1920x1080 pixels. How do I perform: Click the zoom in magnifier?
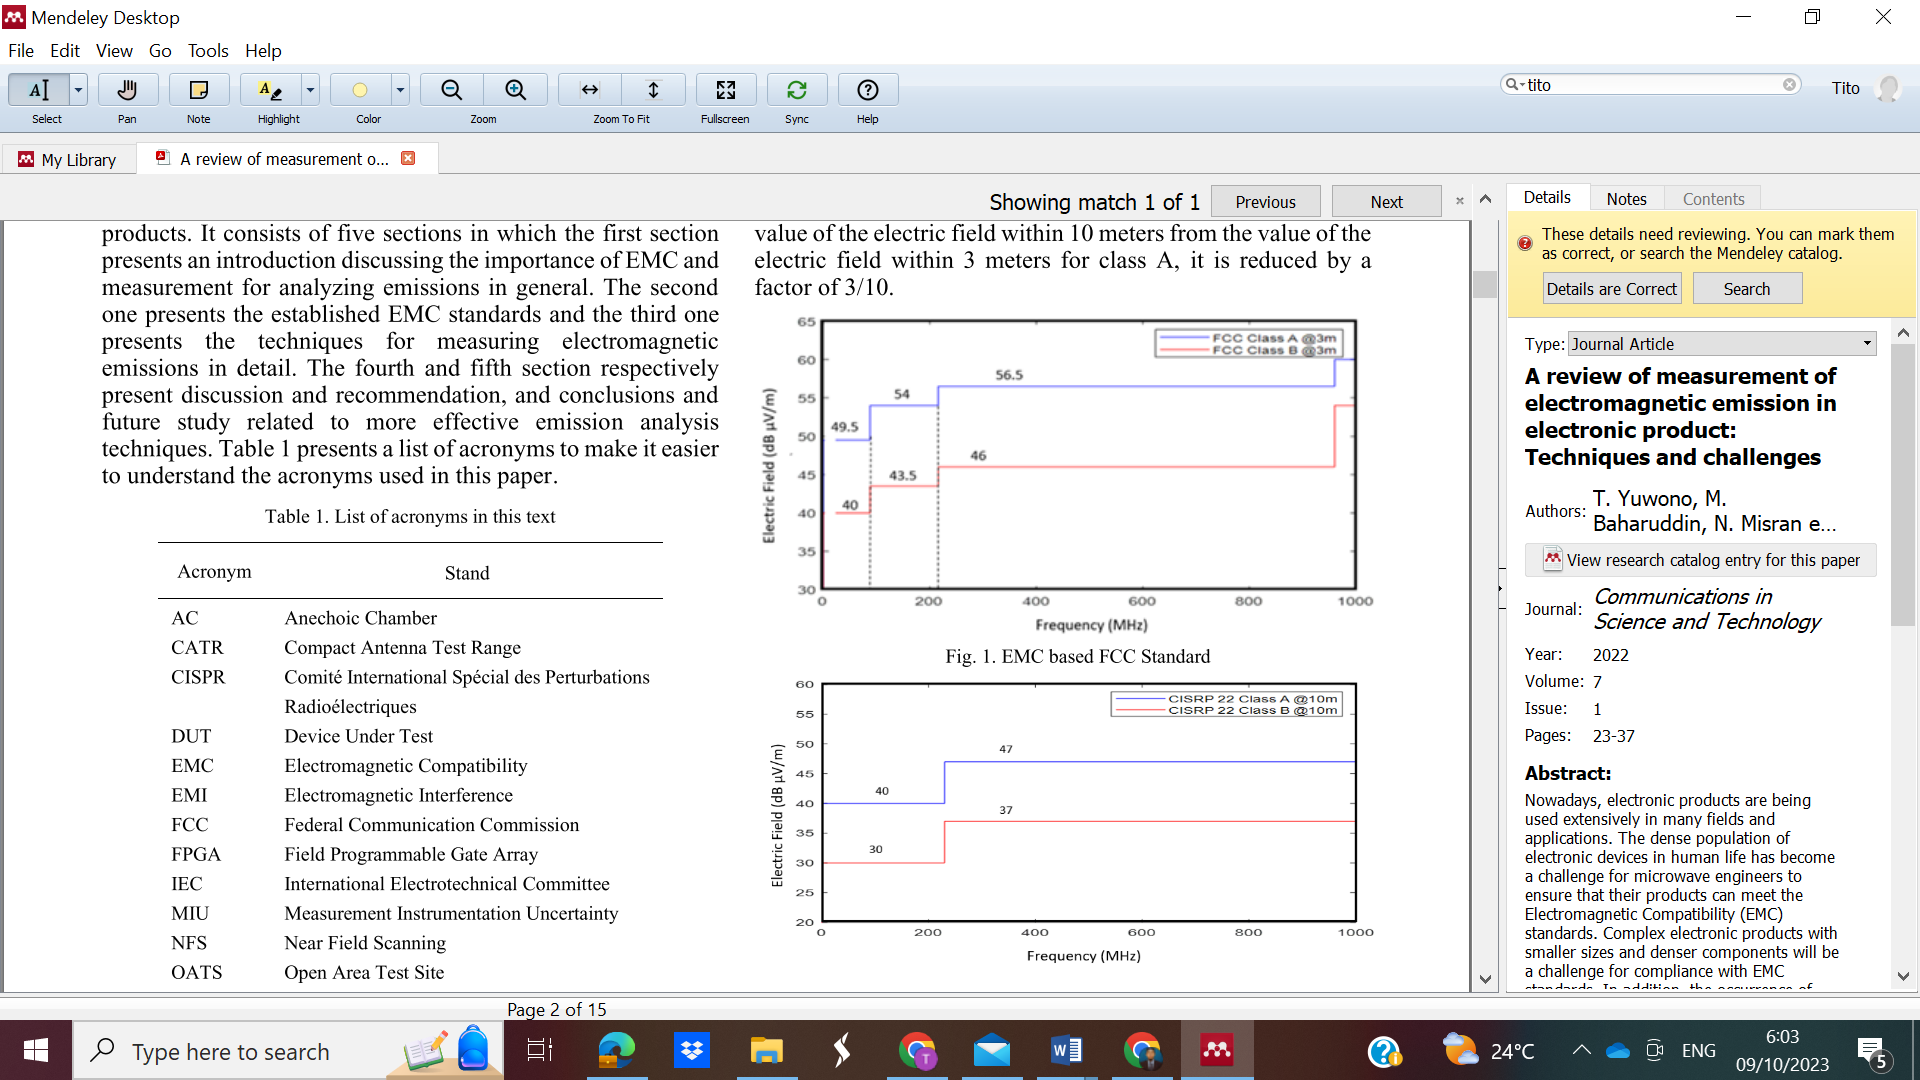pyautogui.click(x=515, y=90)
